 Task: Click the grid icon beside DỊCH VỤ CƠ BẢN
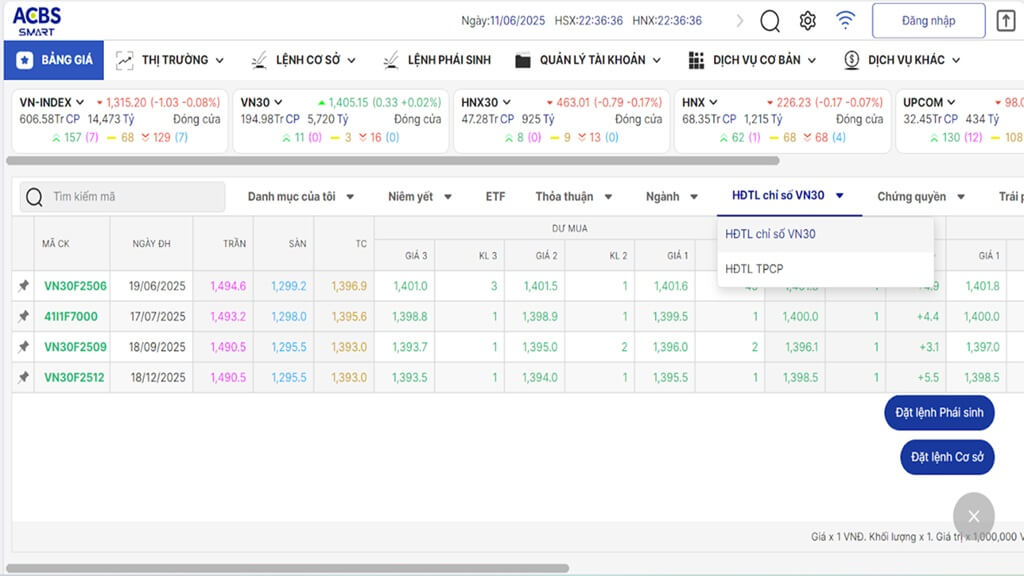coord(696,60)
